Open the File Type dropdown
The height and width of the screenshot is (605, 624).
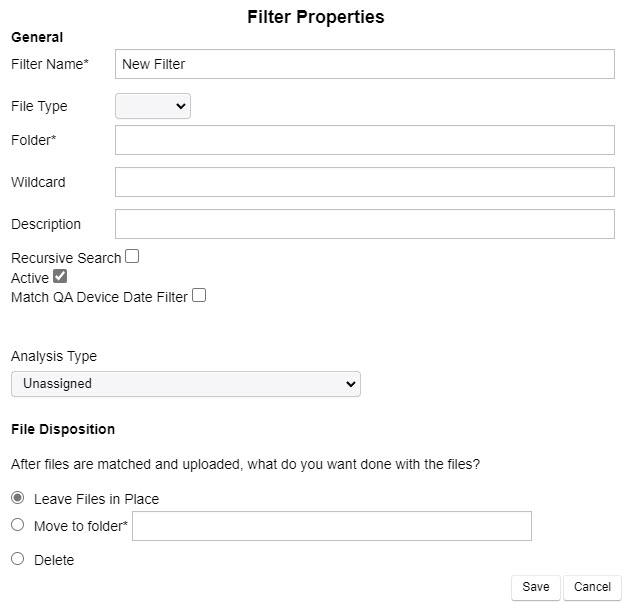(x=153, y=106)
